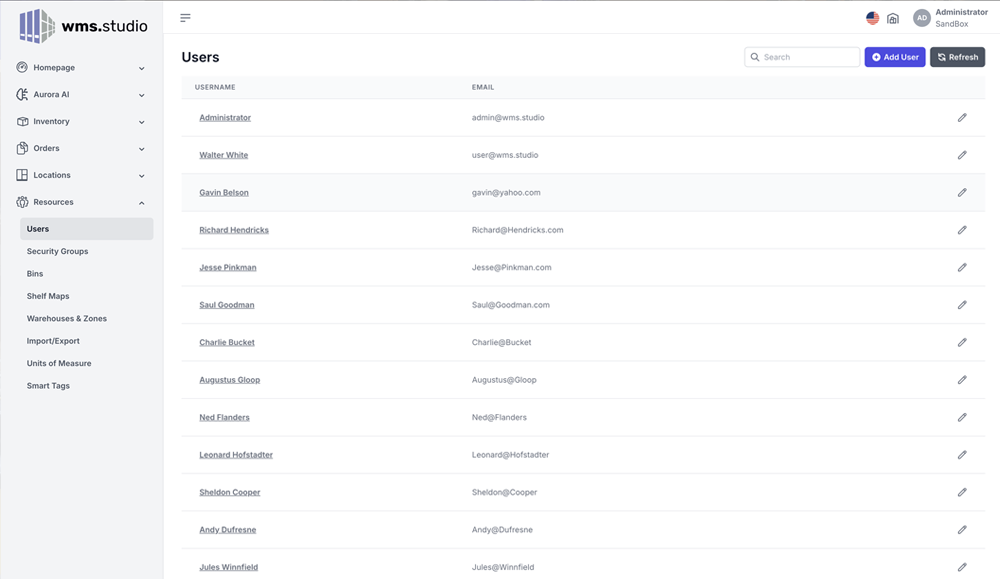The width and height of the screenshot is (1000, 579).
Task: Click the hamburger menu icon to collapse sidebar
Action: point(185,18)
